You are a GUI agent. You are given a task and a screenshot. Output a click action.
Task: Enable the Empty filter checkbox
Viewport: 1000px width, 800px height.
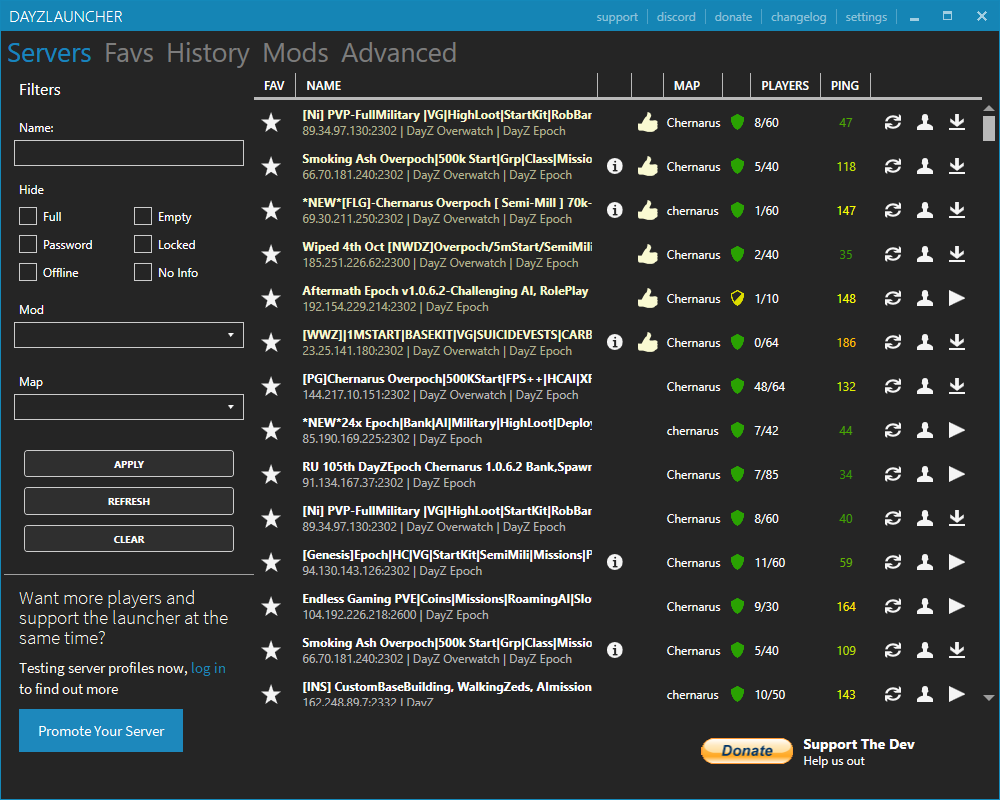143,216
